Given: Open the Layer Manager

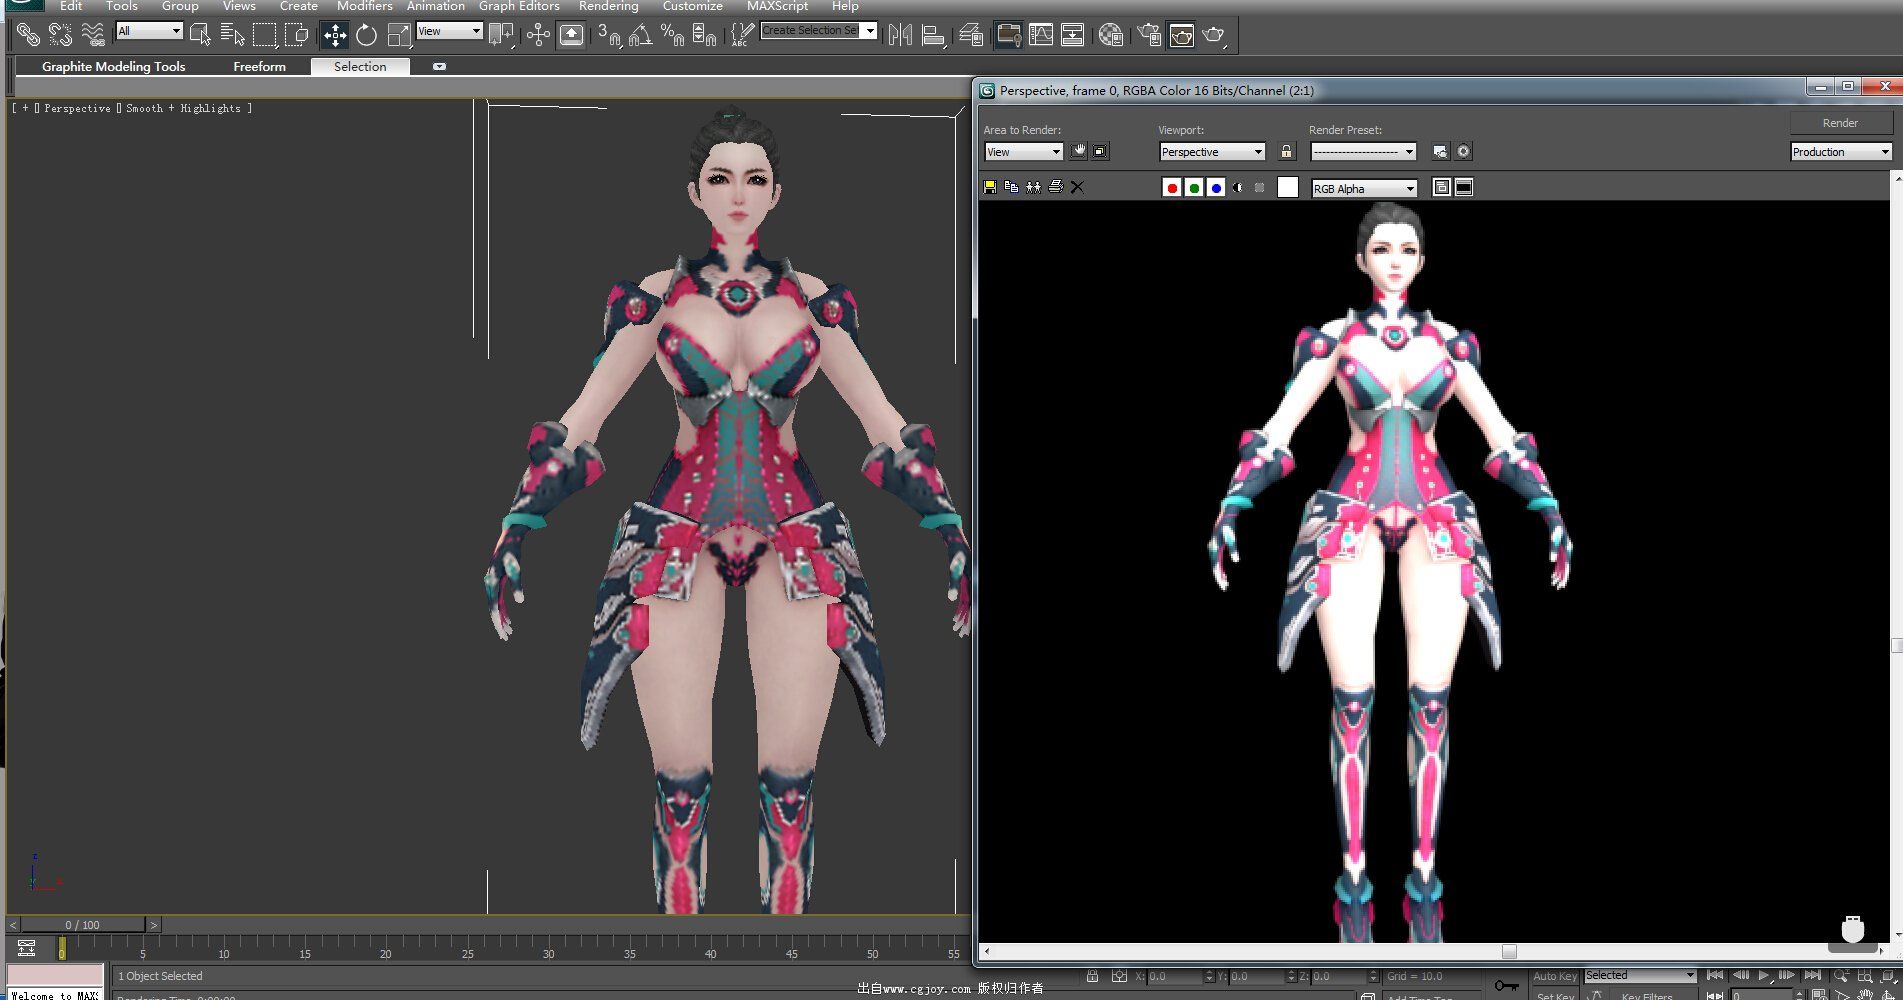Looking at the screenshot, I should click(x=971, y=35).
